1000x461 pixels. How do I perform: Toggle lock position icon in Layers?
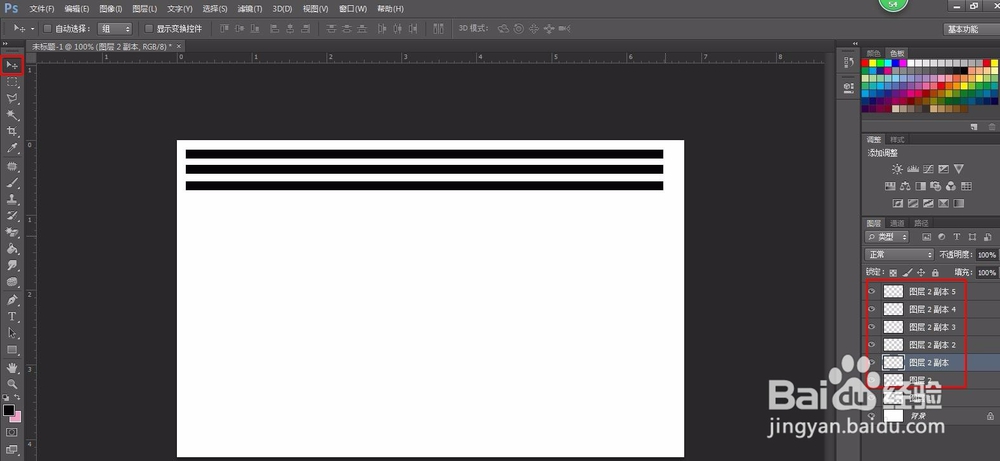921,272
